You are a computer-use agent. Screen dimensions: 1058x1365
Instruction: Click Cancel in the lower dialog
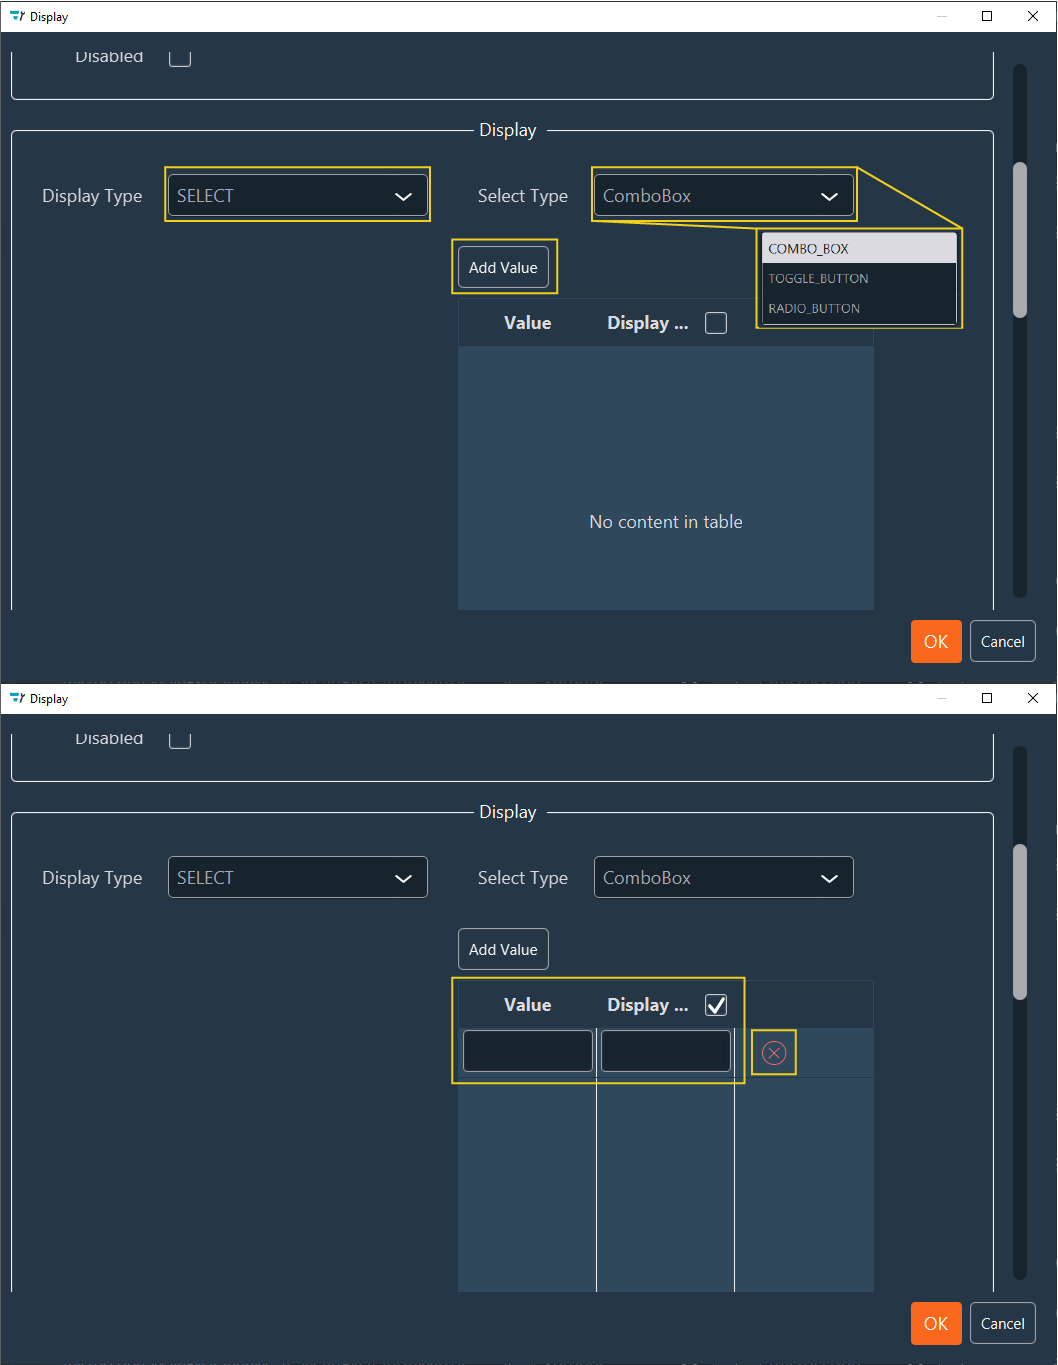[x=1002, y=1323]
